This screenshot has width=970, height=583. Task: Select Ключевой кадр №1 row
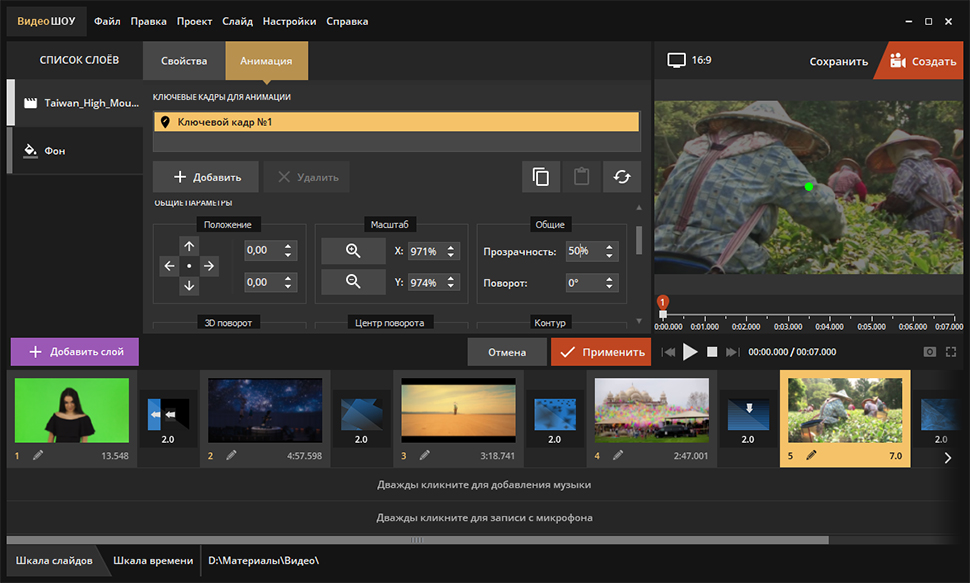[396, 122]
